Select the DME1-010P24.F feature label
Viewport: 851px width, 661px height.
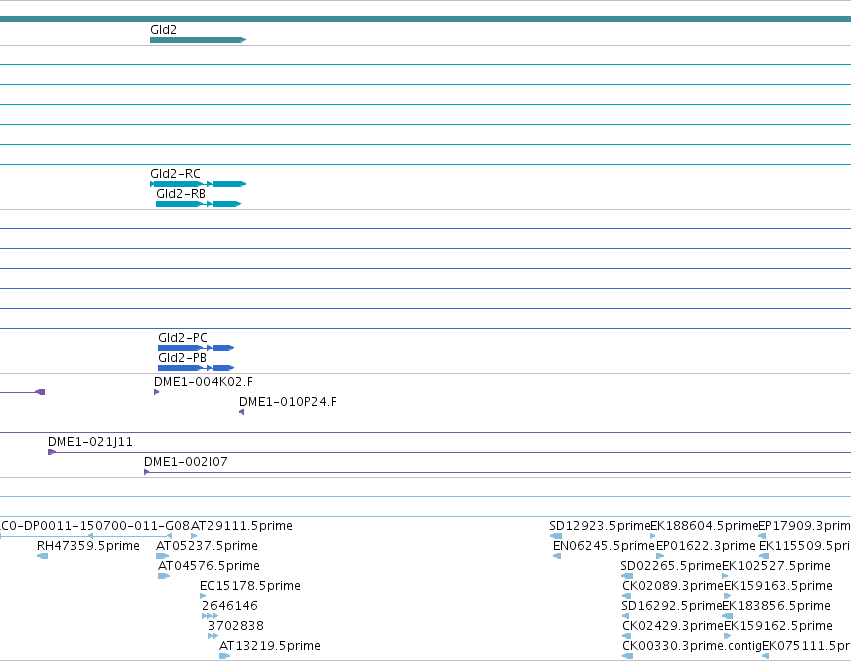[288, 402]
